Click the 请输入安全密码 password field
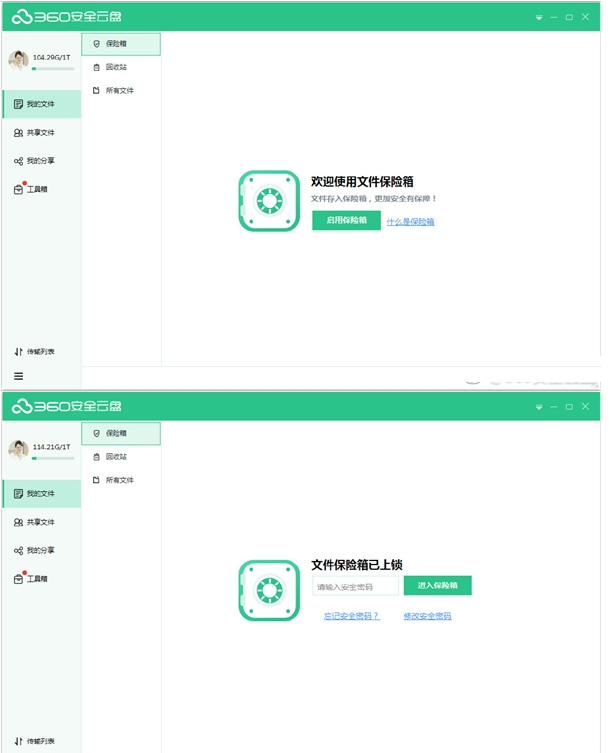613x753 pixels. click(356, 586)
